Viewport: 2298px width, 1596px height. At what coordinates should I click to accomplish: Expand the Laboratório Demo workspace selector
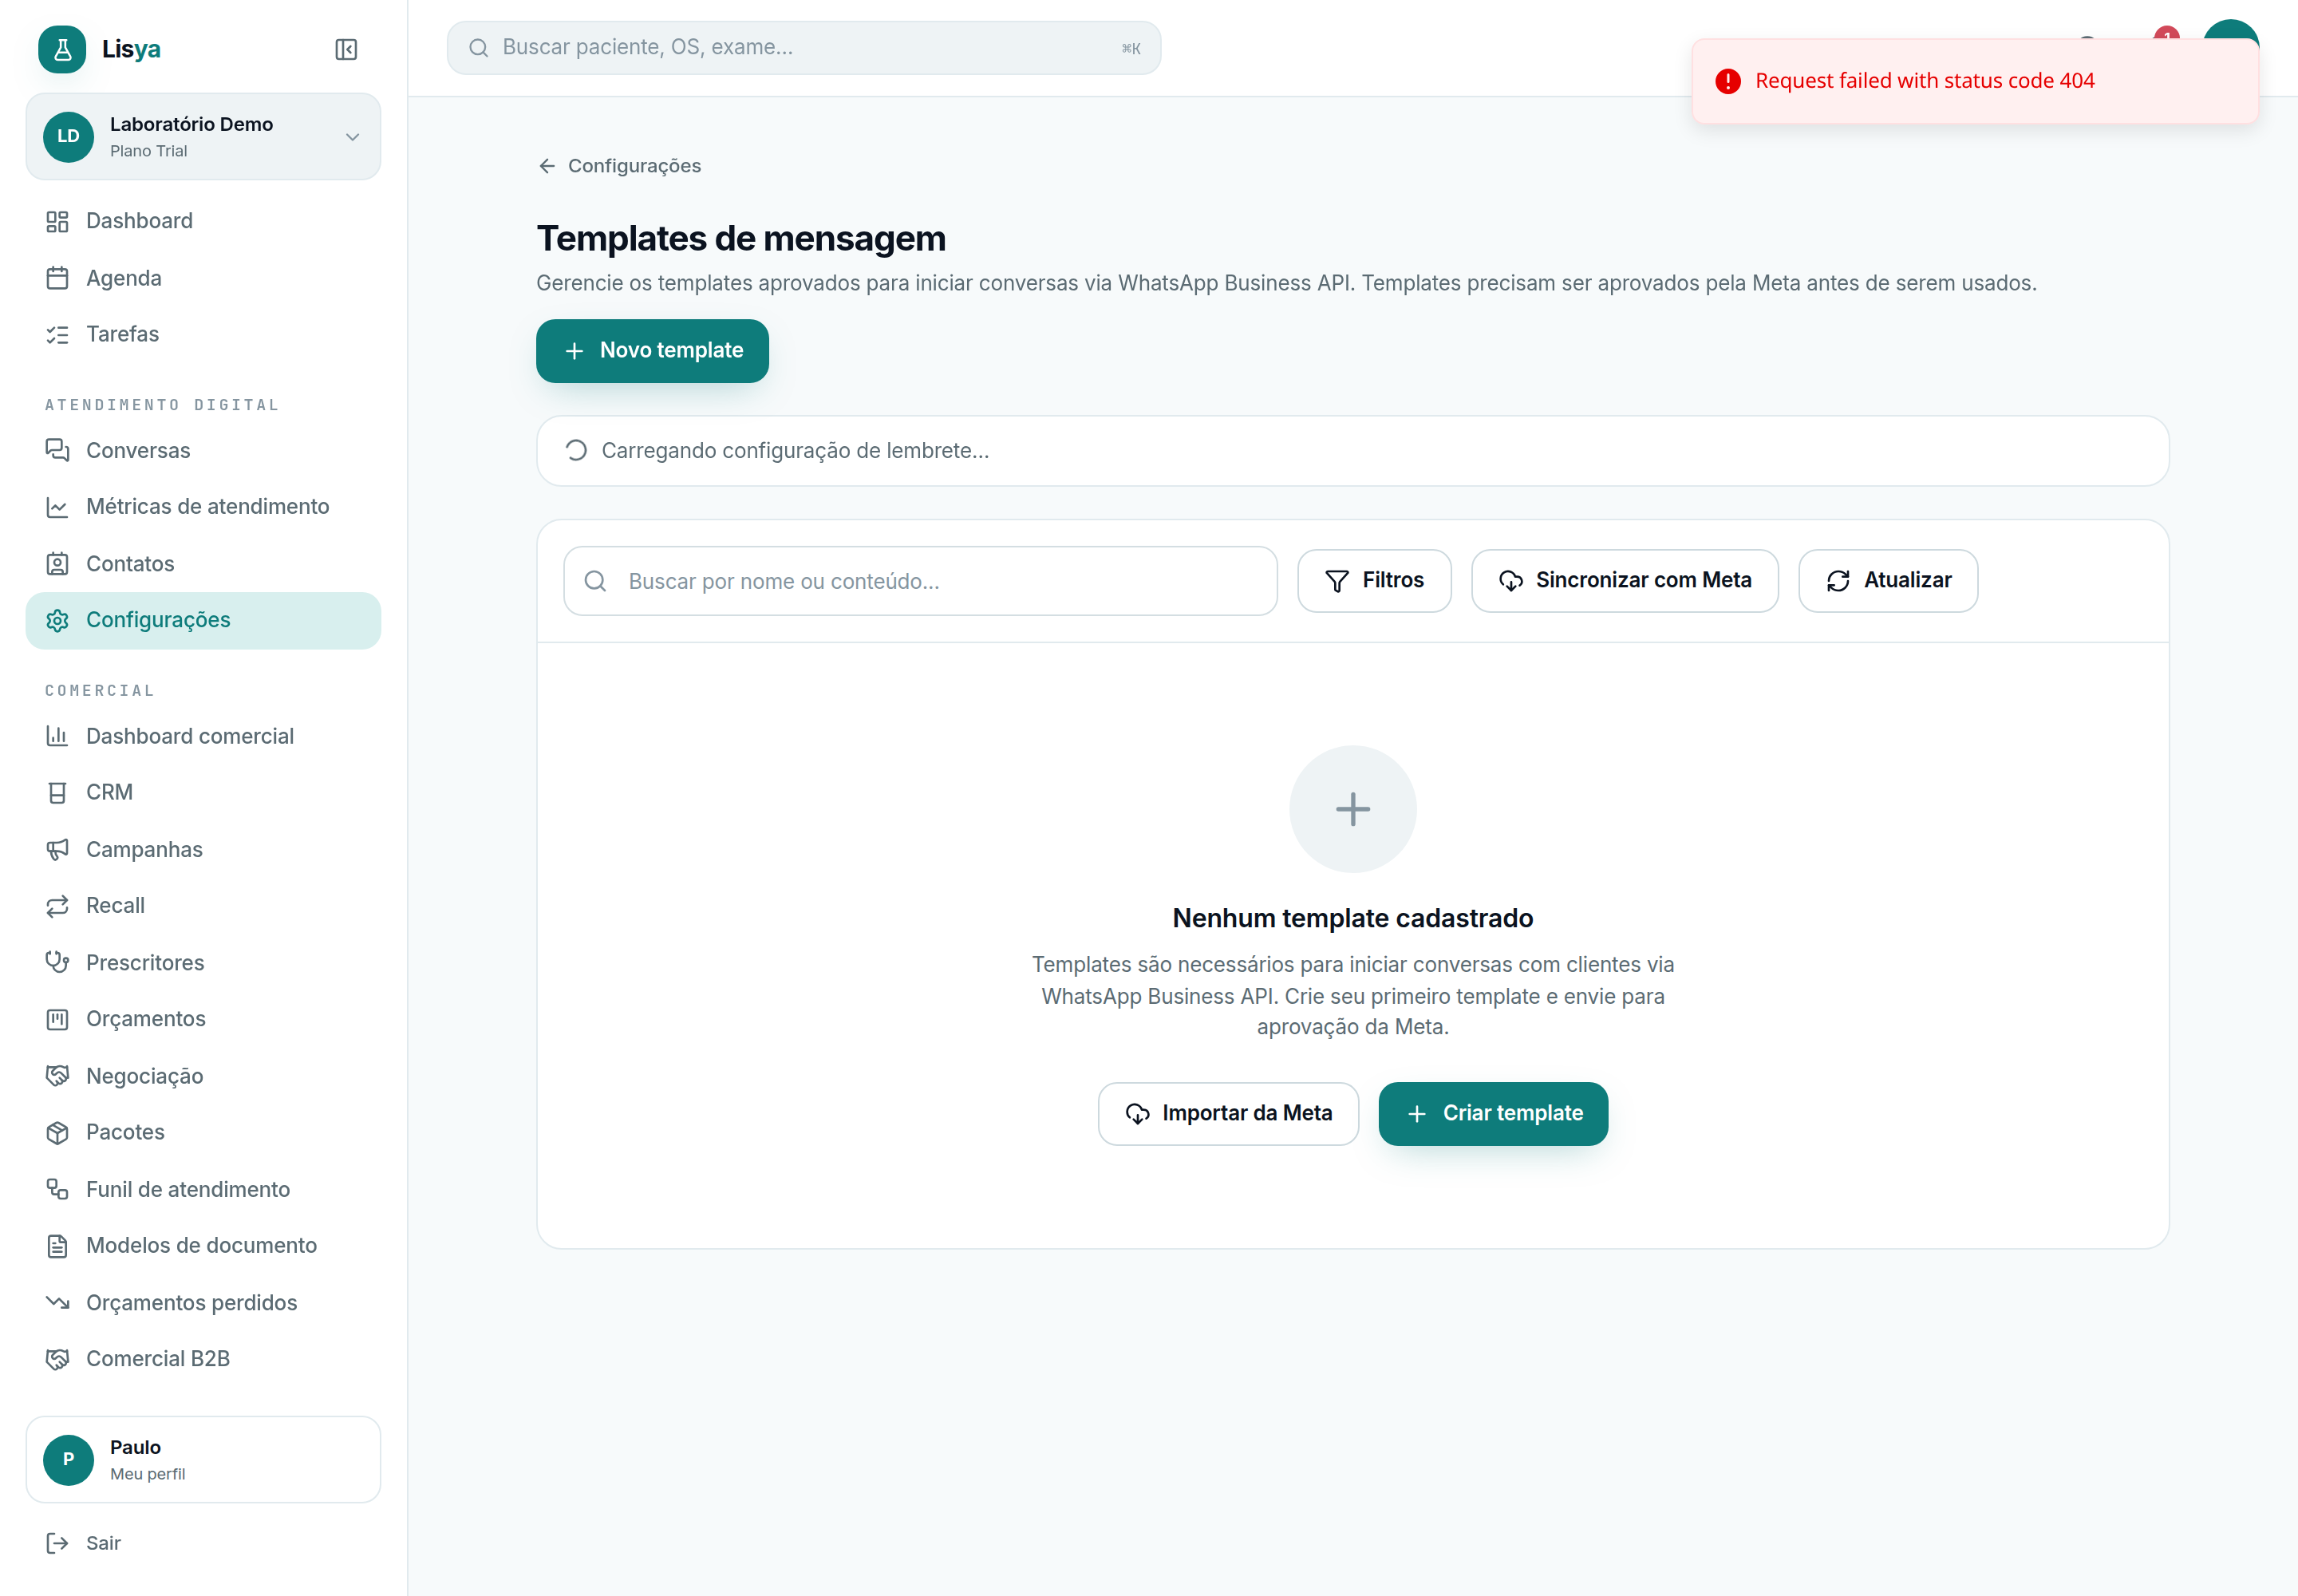pos(203,137)
